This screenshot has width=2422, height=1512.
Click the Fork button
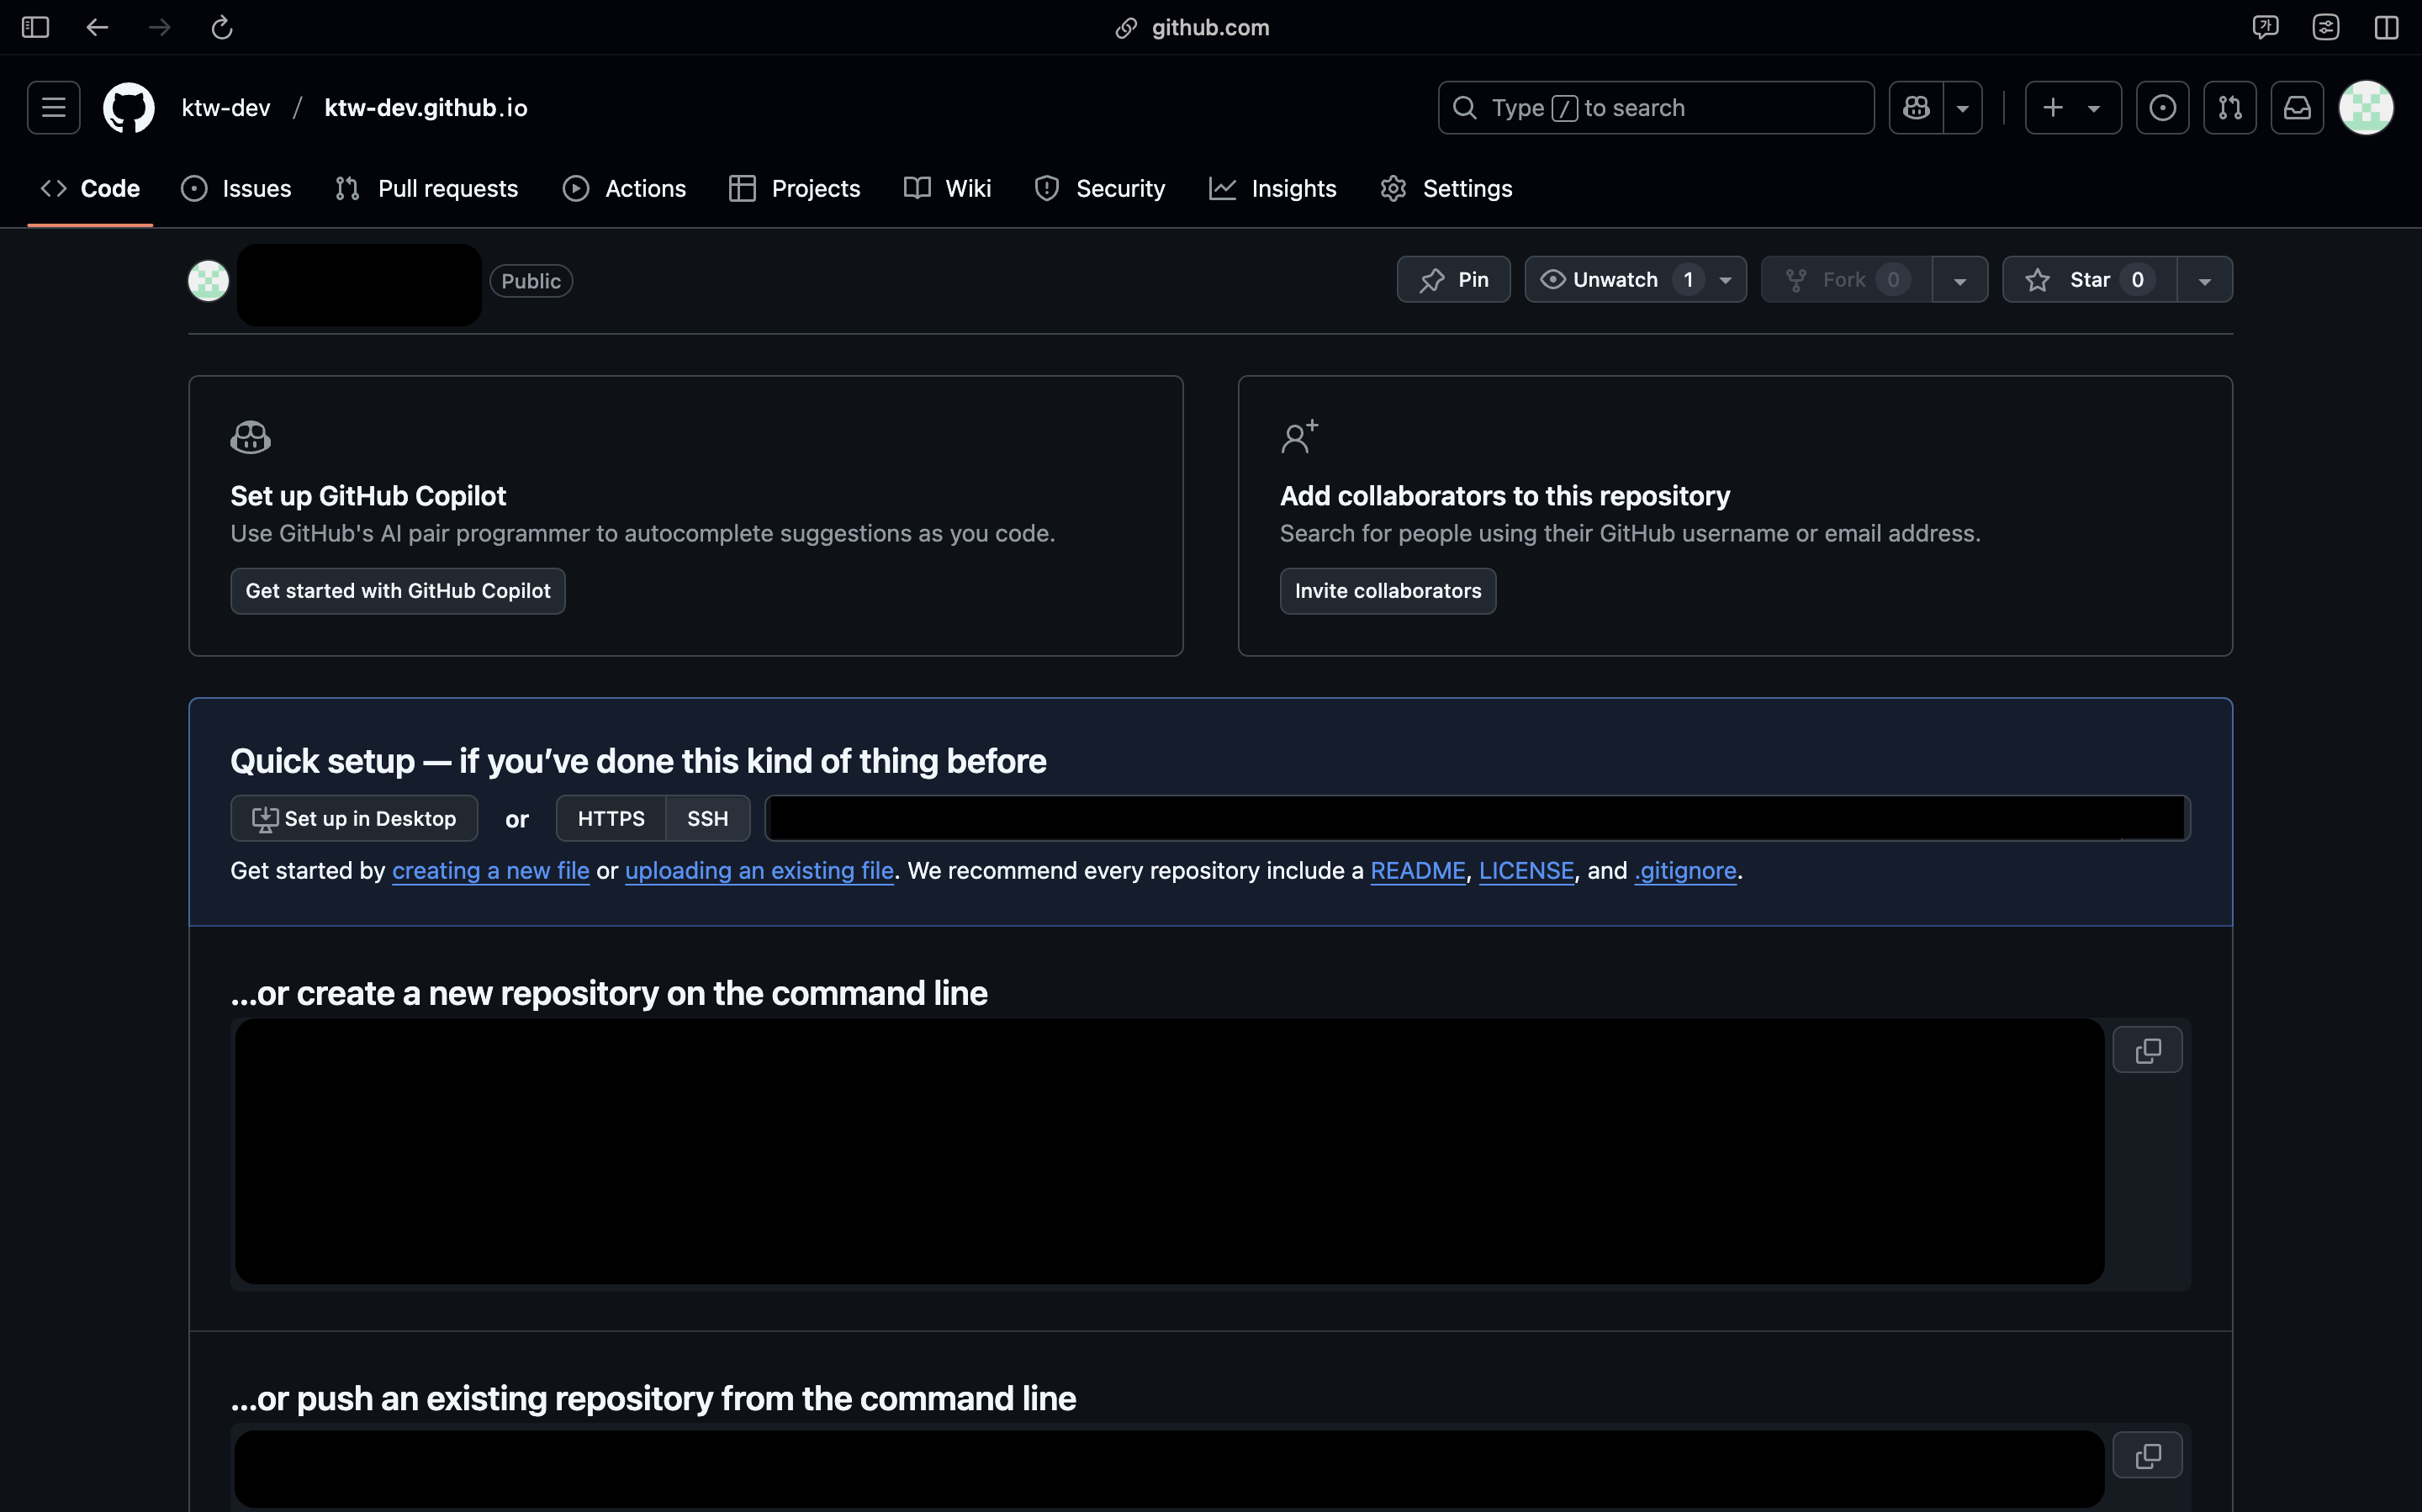point(1846,280)
